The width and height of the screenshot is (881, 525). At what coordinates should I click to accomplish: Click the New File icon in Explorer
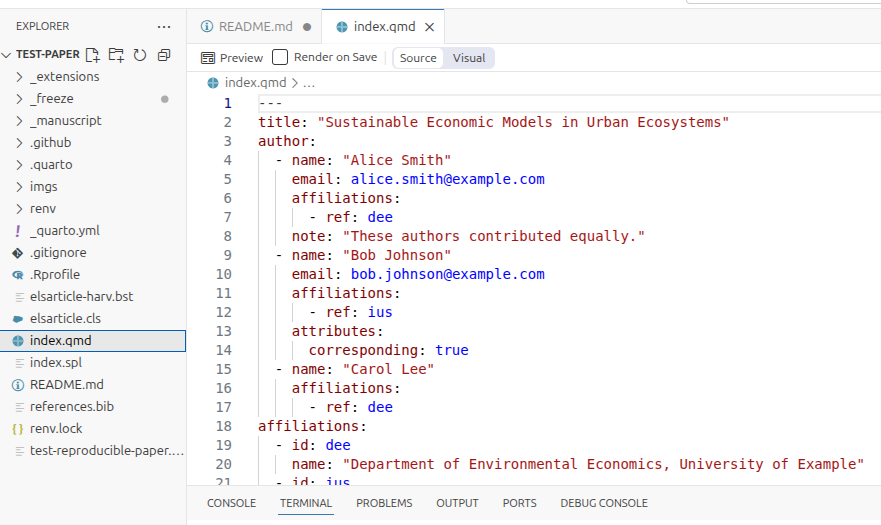93,55
